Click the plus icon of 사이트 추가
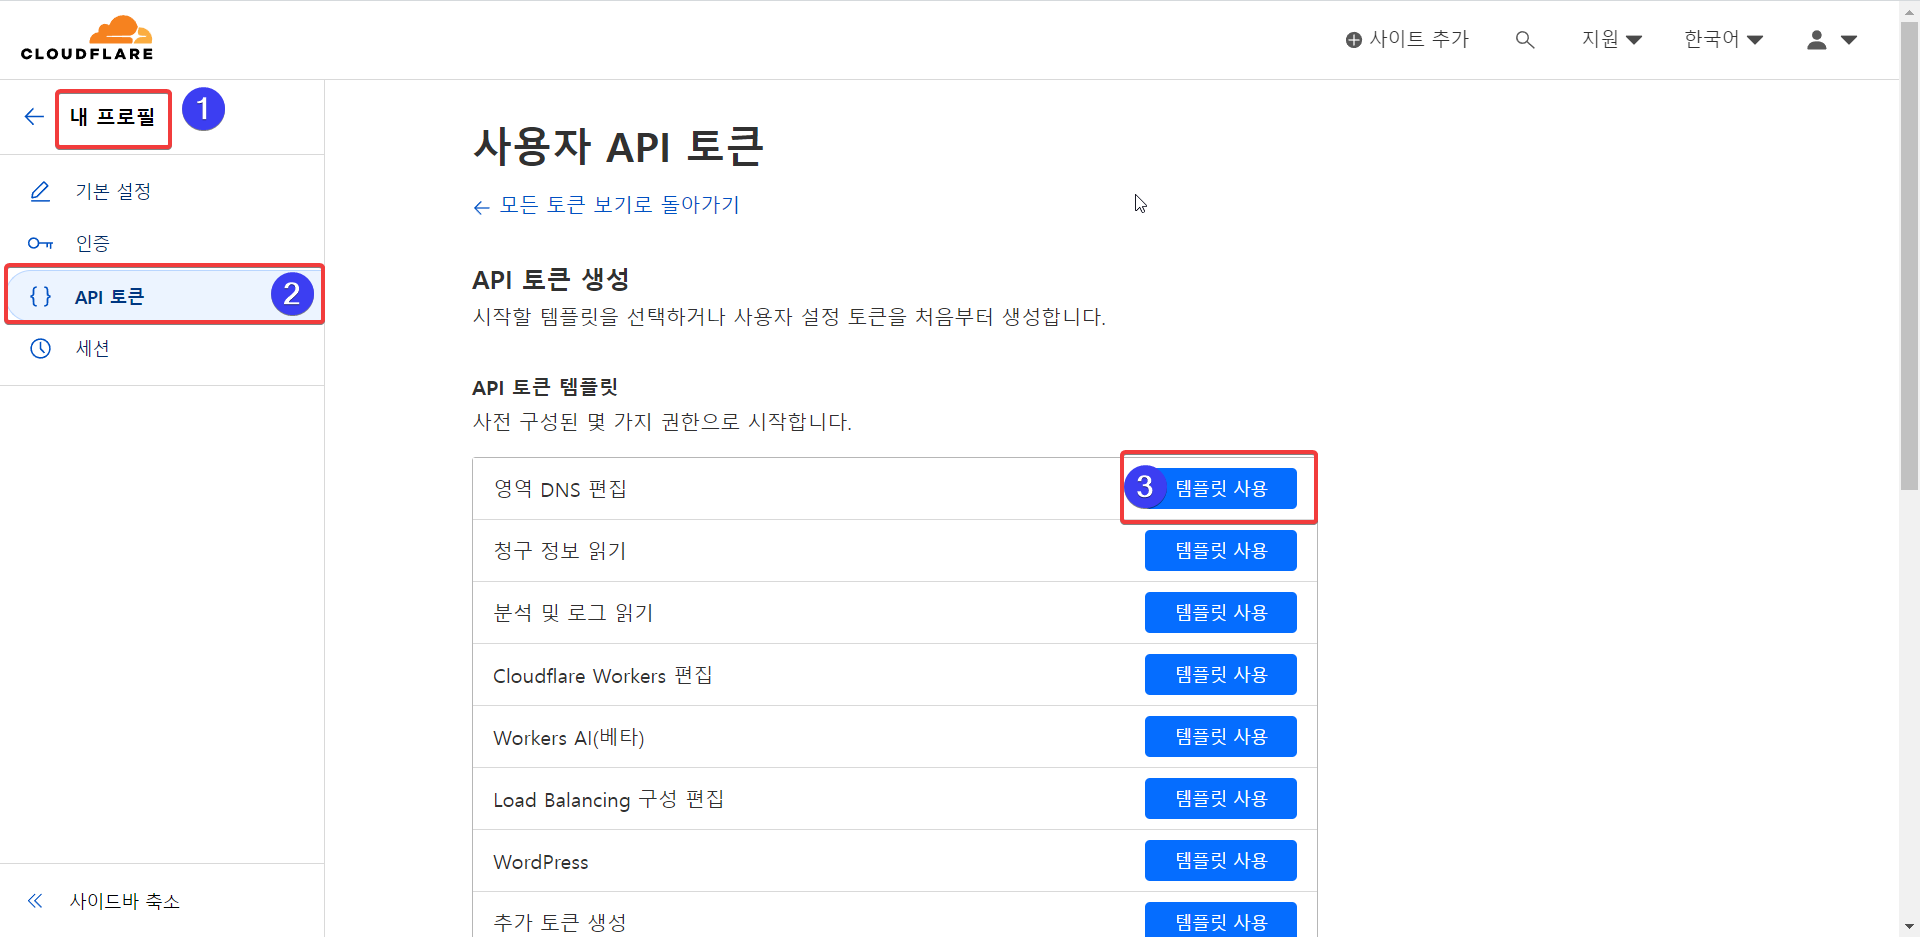This screenshot has width=1920, height=937. (1353, 40)
